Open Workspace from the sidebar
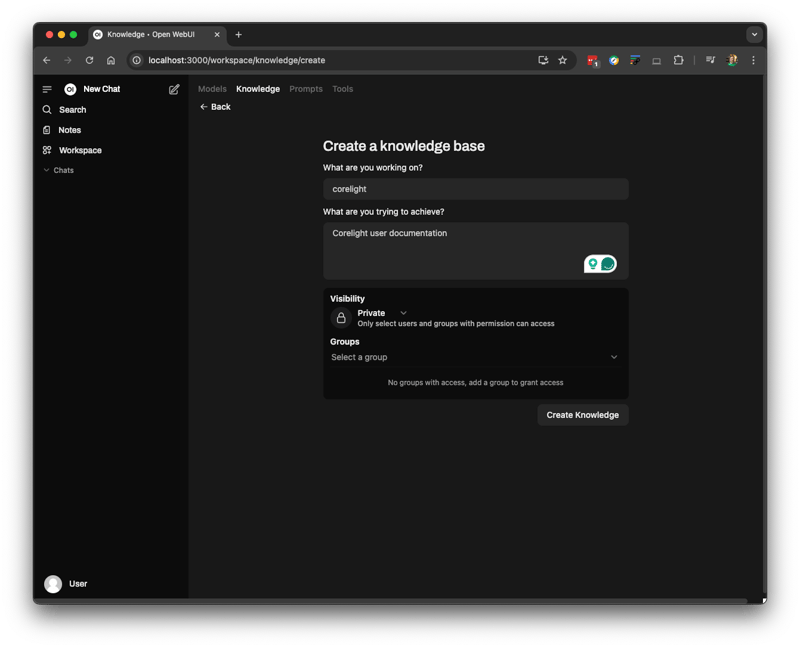800x648 pixels. click(79, 150)
